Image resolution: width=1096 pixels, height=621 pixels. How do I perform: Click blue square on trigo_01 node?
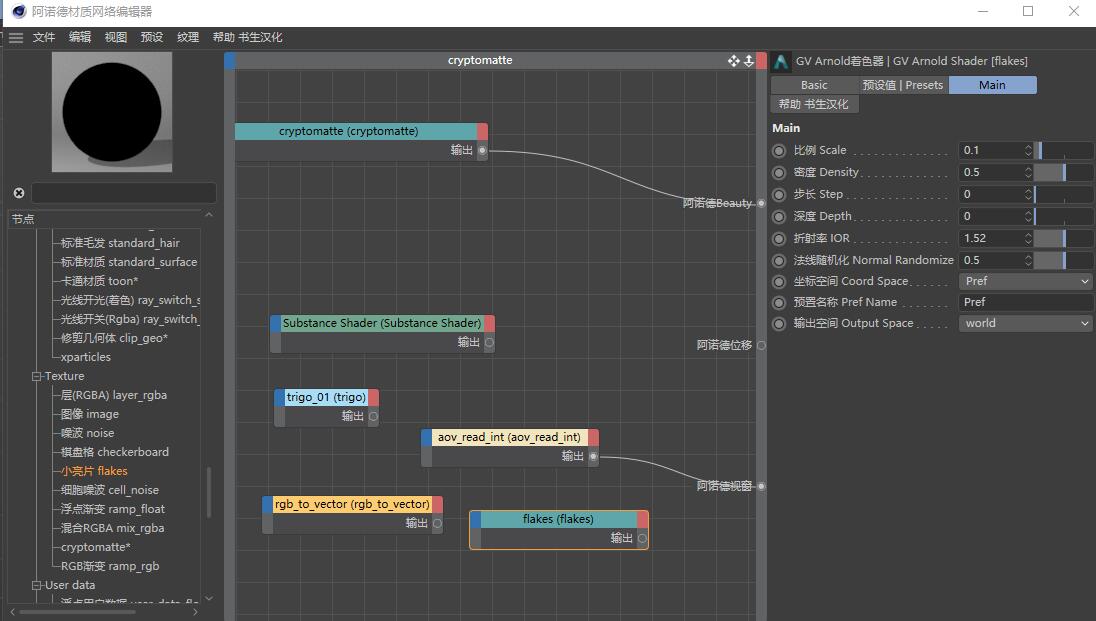(x=280, y=397)
